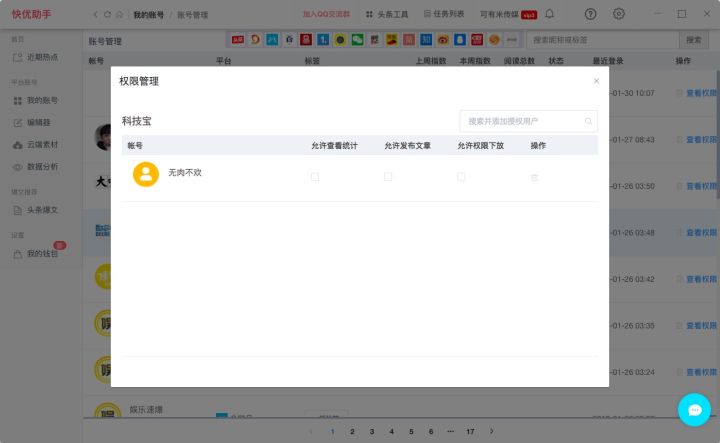Image resolution: width=720 pixels, height=443 pixels.
Task: Open 头条工具 in the top bar
Action: 387,14
